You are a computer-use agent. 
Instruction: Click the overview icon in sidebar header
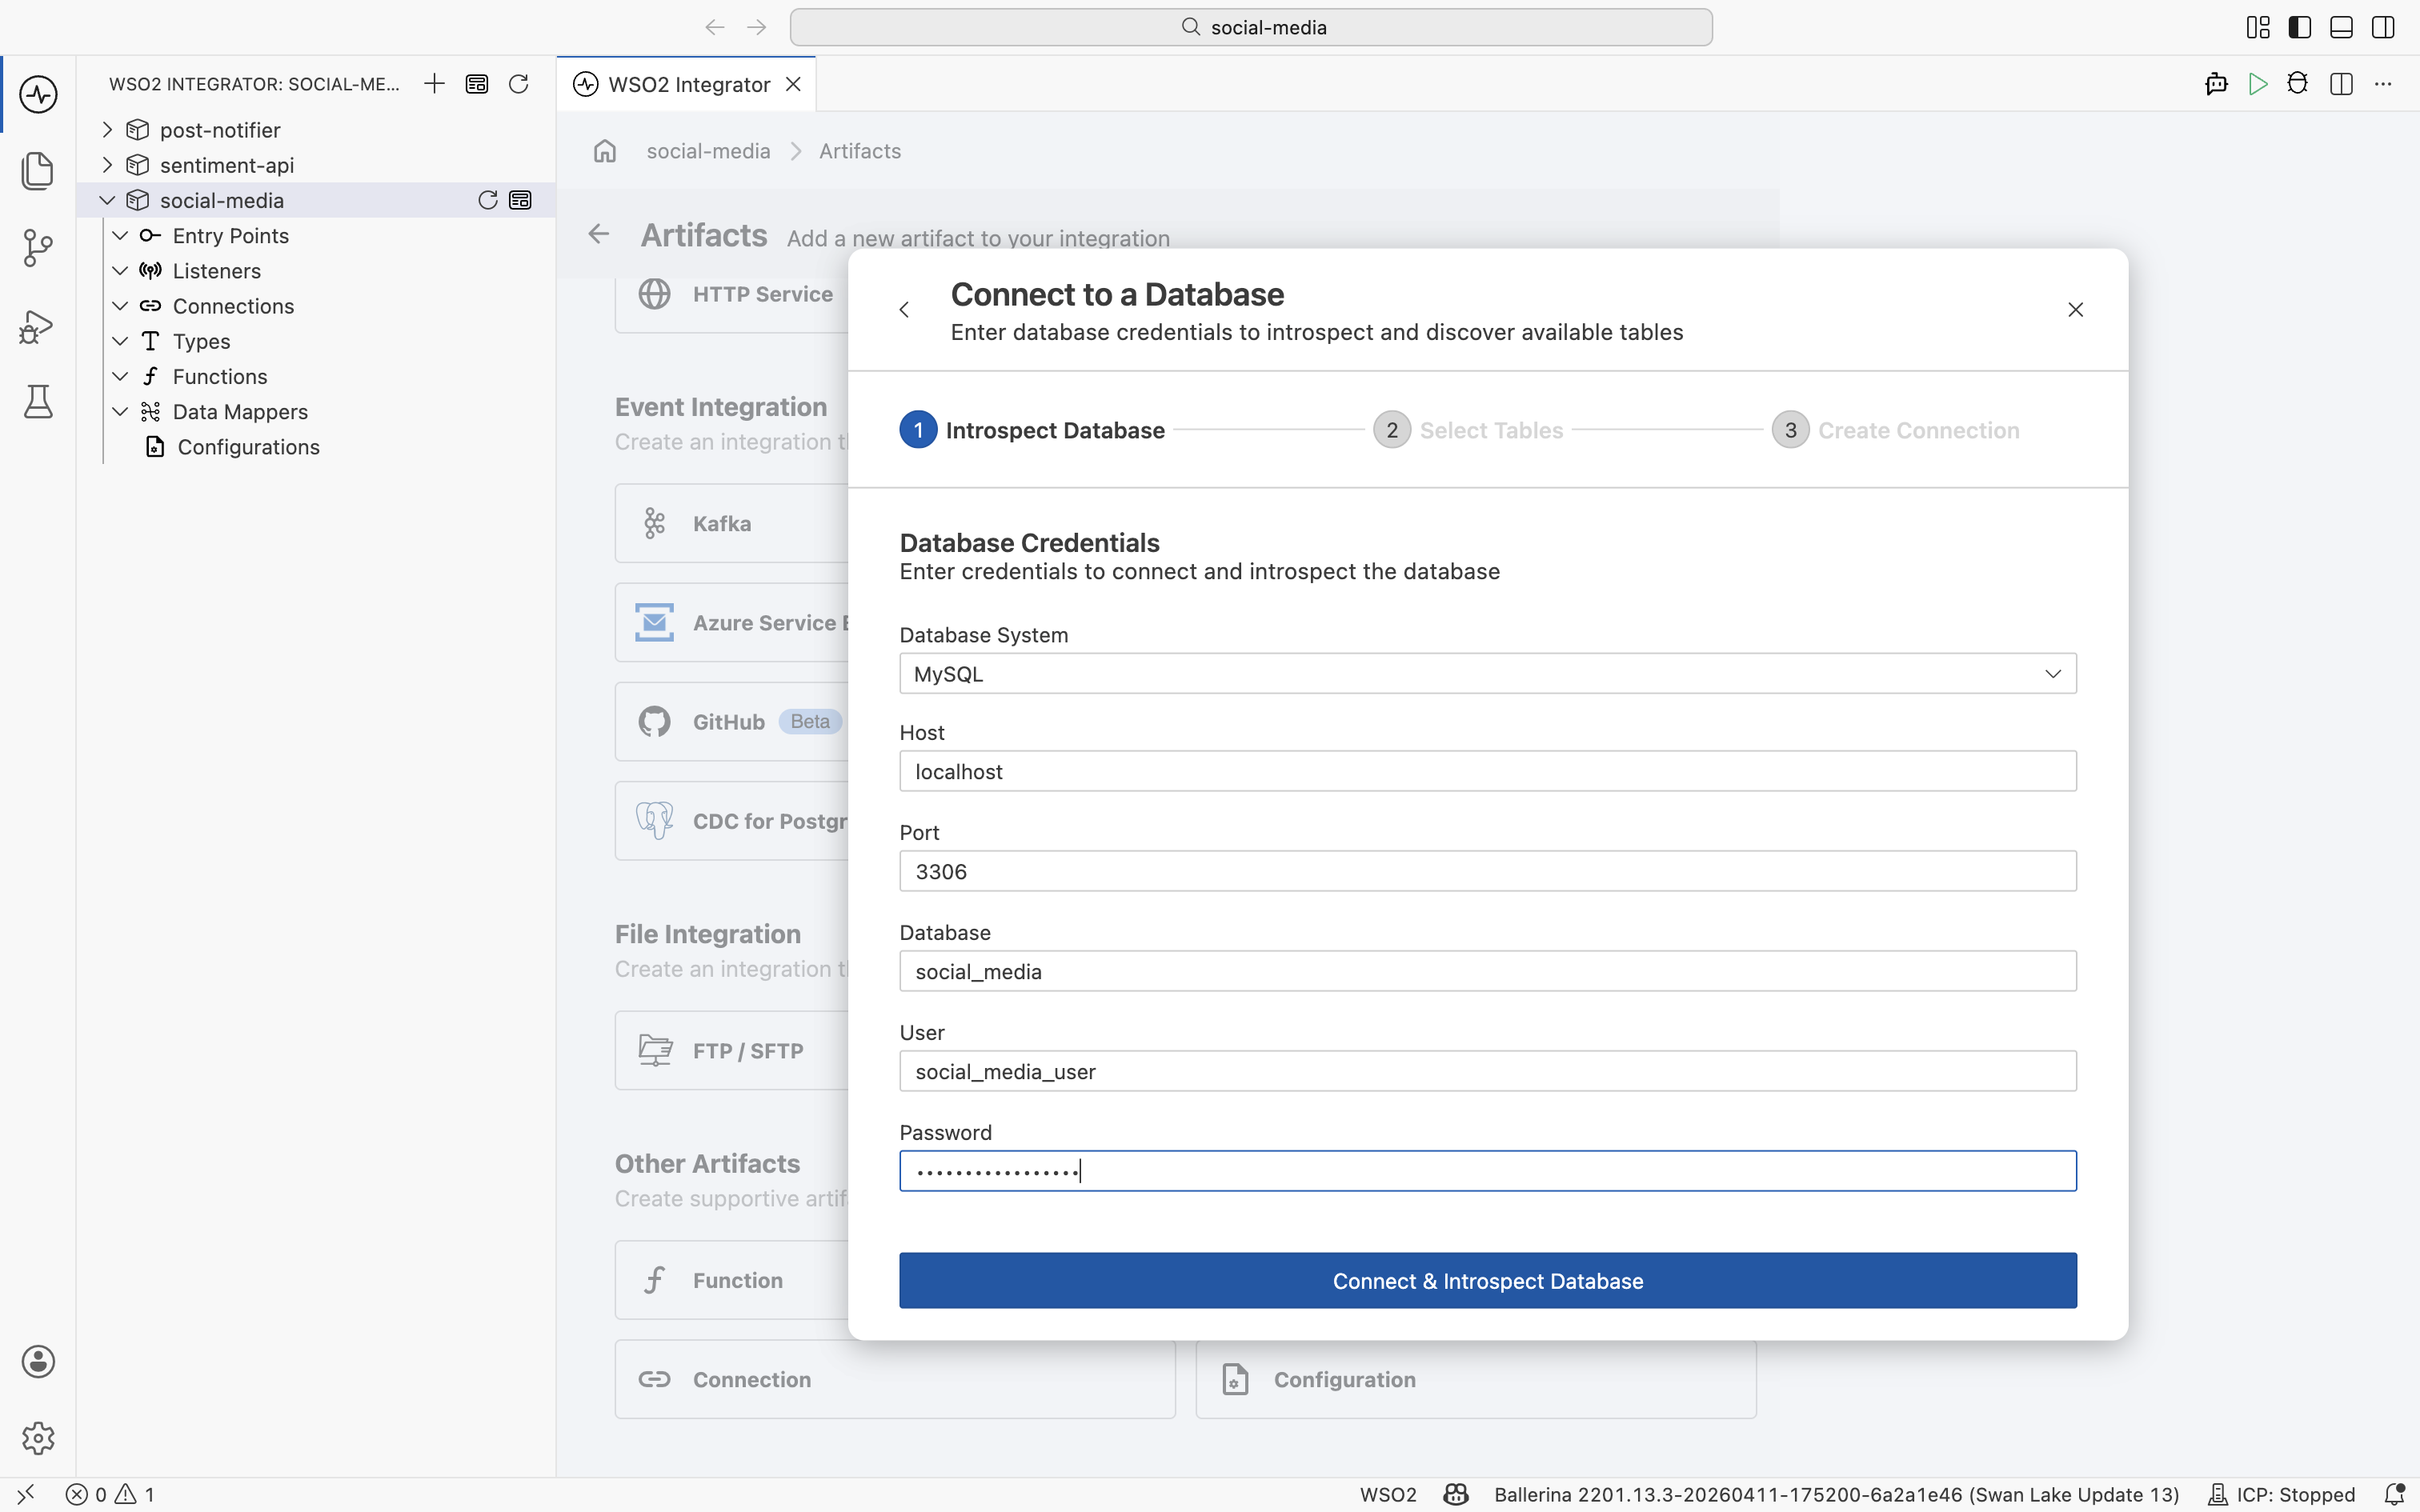click(477, 84)
